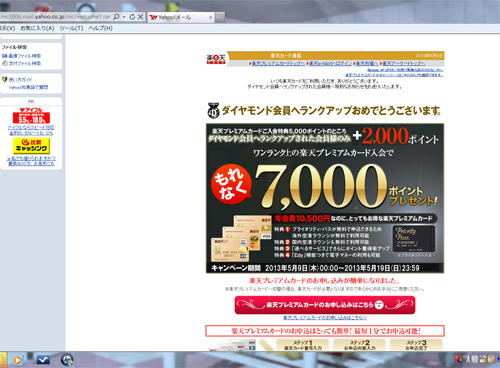This screenshot has width=500, height=368.
Task: Click the IME language indicator in the tray
Action: (472, 359)
